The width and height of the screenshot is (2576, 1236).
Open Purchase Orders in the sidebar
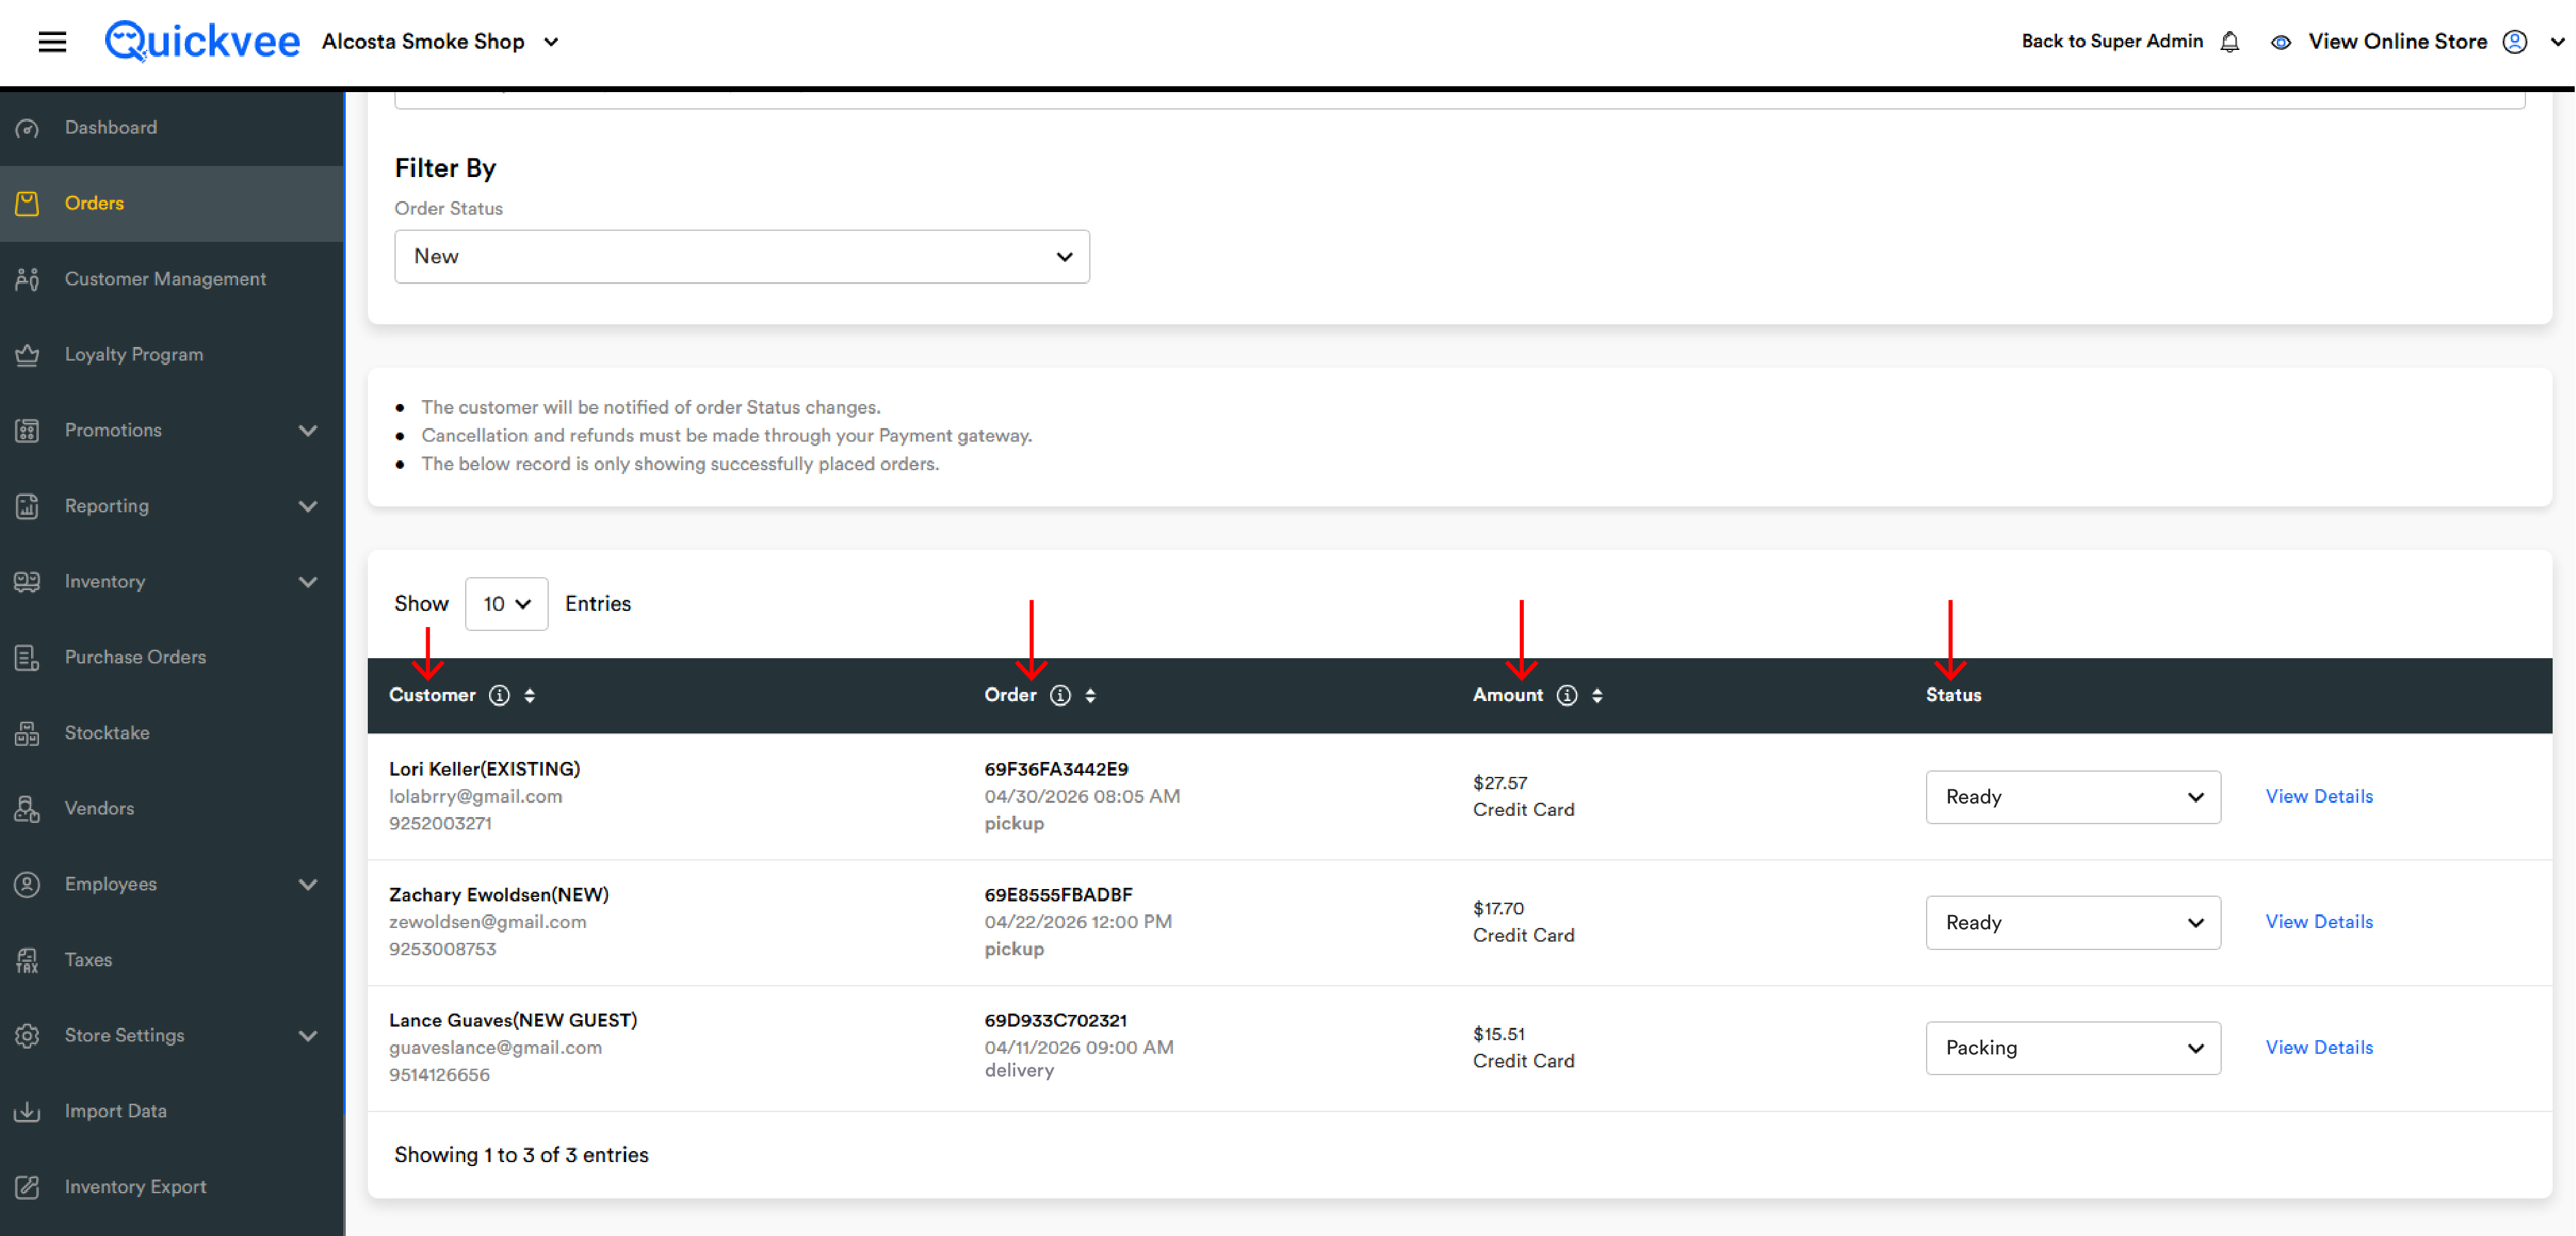pos(172,657)
